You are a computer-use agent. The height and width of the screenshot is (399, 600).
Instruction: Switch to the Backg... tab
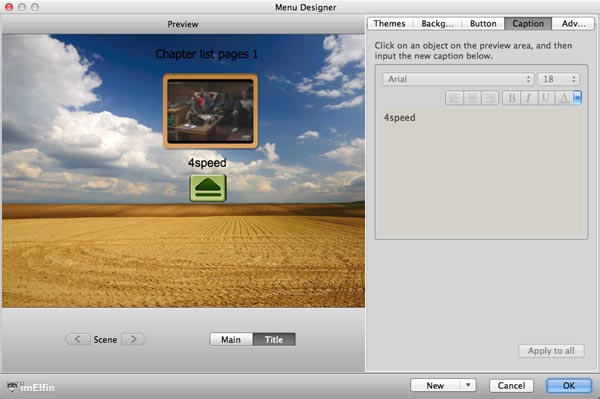coord(437,24)
